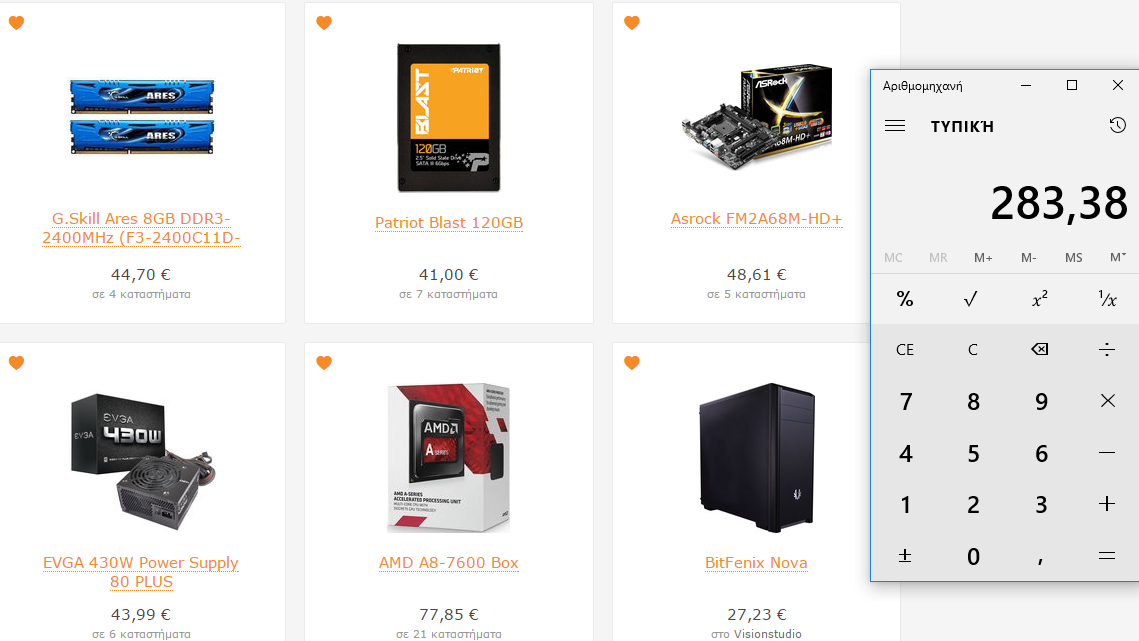
Task: Click the M+ memory add button
Action: click(x=983, y=257)
